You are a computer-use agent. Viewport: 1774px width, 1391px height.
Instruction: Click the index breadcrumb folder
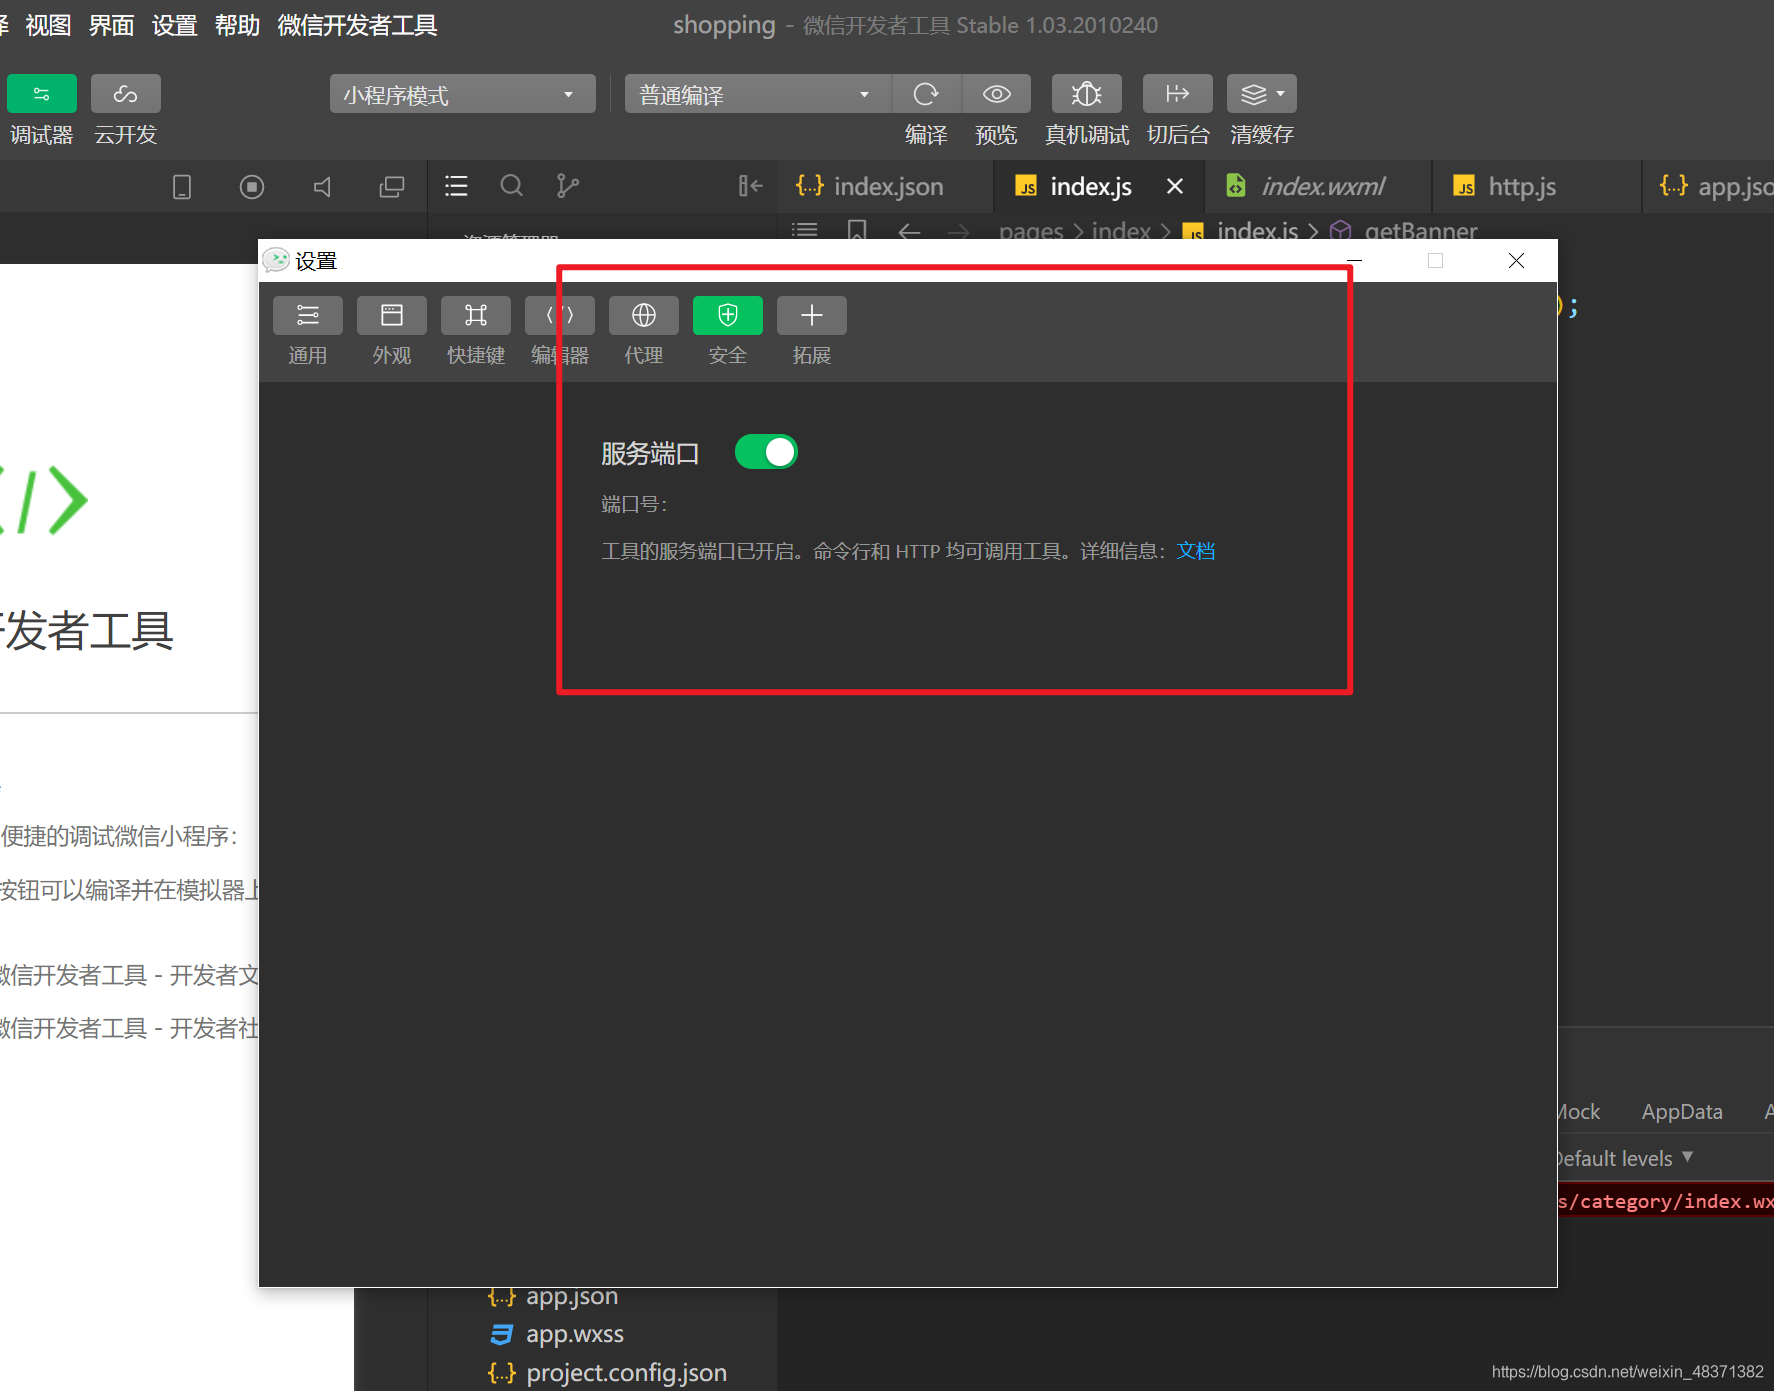click(1121, 231)
